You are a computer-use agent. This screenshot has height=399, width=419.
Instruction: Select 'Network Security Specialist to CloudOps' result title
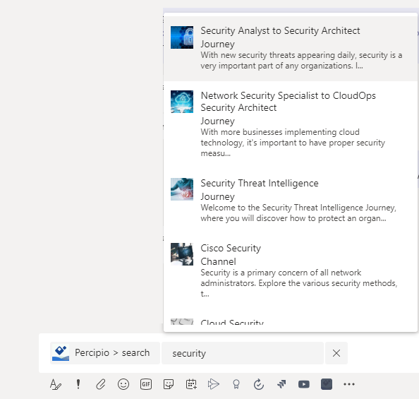288,102
